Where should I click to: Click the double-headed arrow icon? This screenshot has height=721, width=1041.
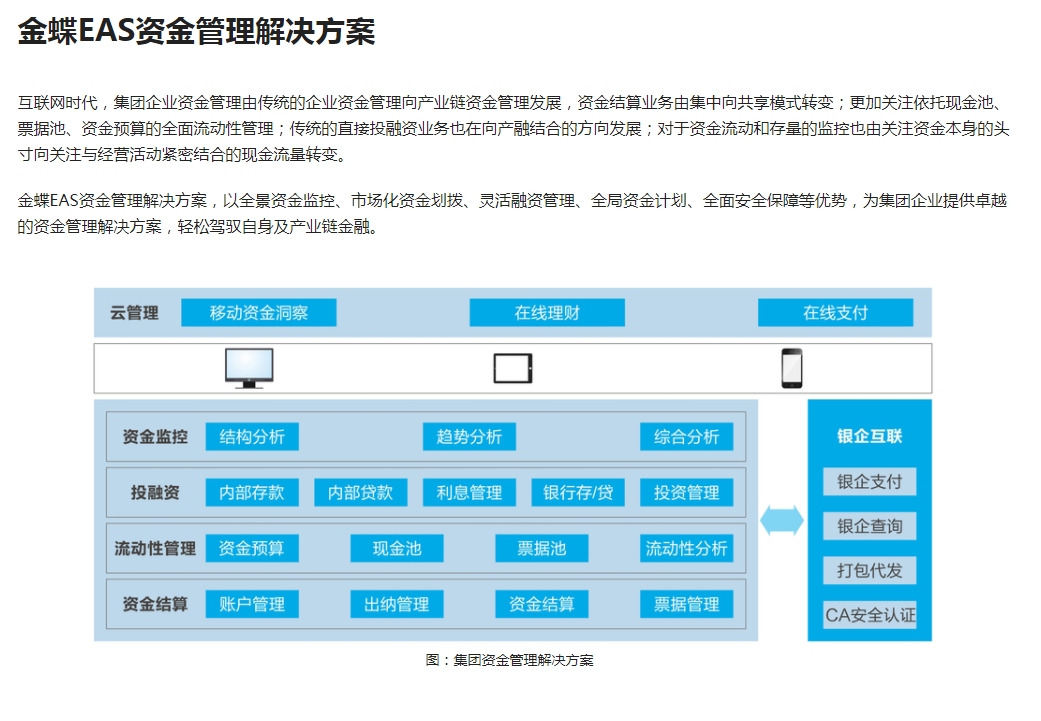(x=782, y=520)
